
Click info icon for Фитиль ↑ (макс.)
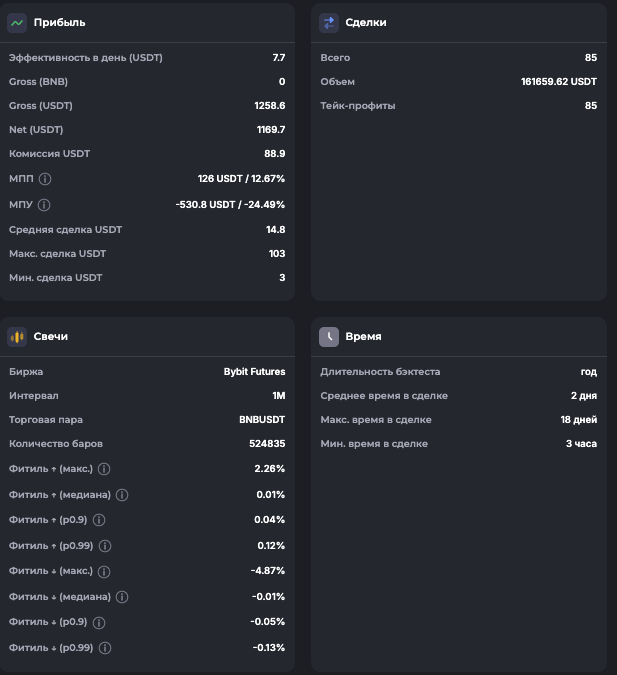(x=104, y=468)
